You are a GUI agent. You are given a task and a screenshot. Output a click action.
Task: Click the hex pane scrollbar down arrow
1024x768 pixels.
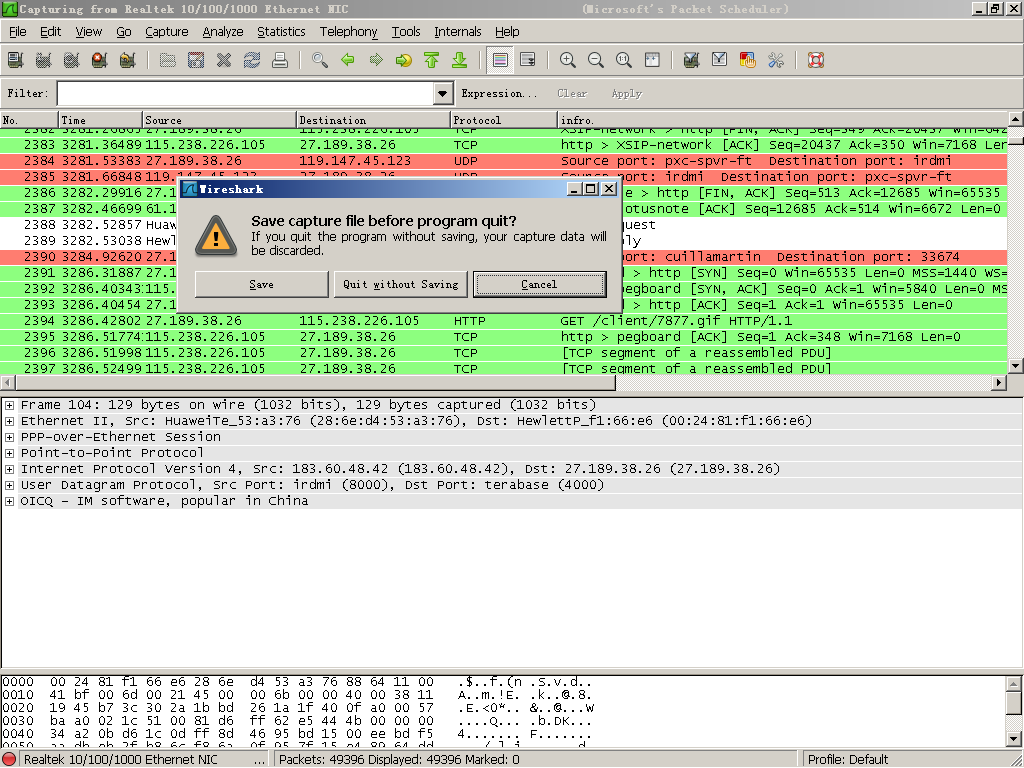[x=1014, y=739]
